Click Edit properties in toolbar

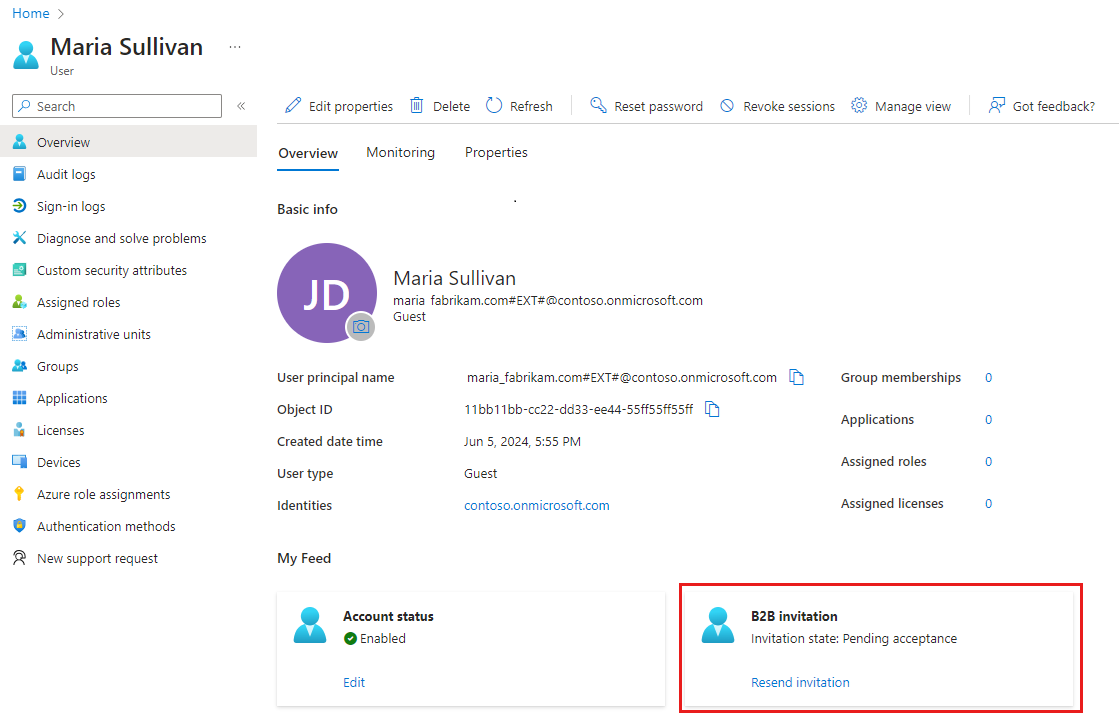coord(339,106)
